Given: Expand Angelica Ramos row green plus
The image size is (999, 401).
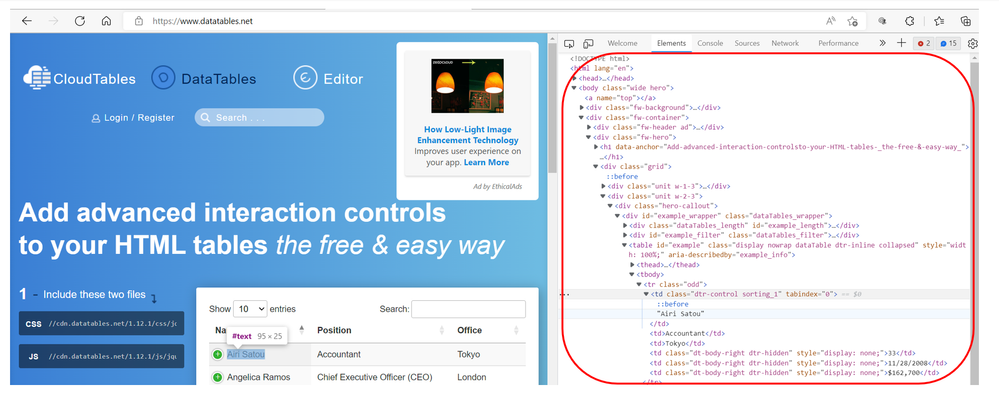Looking at the screenshot, I should coord(217,377).
